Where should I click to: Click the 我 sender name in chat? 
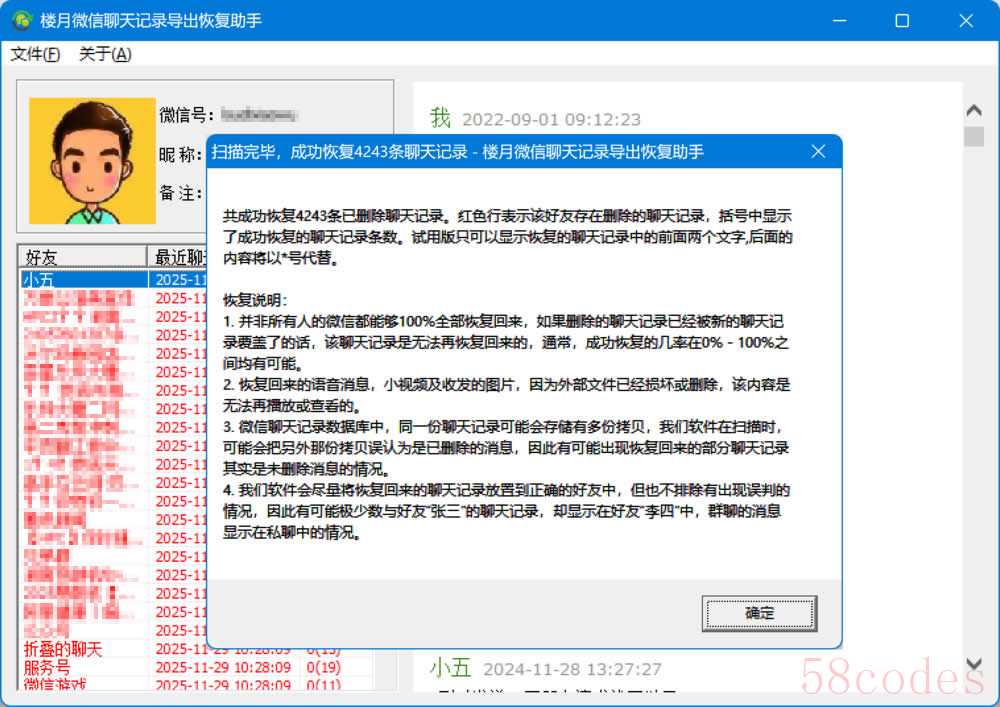(440, 118)
